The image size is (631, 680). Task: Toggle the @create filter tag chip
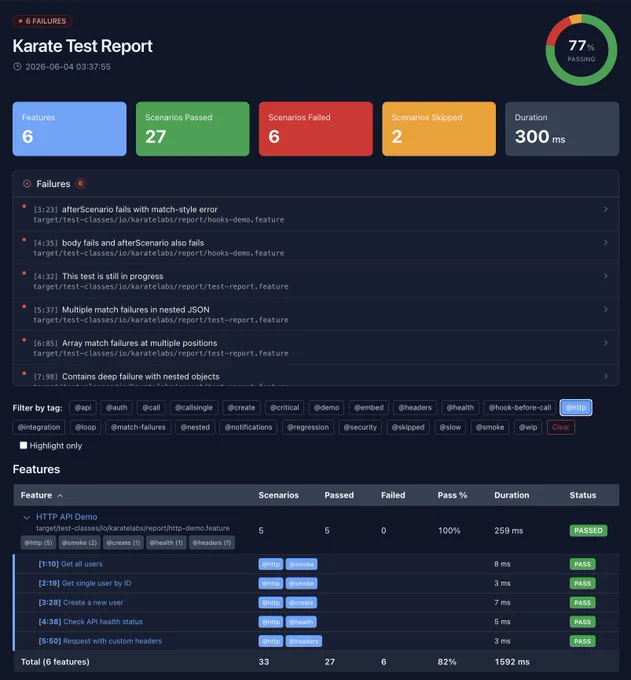(242, 408)
